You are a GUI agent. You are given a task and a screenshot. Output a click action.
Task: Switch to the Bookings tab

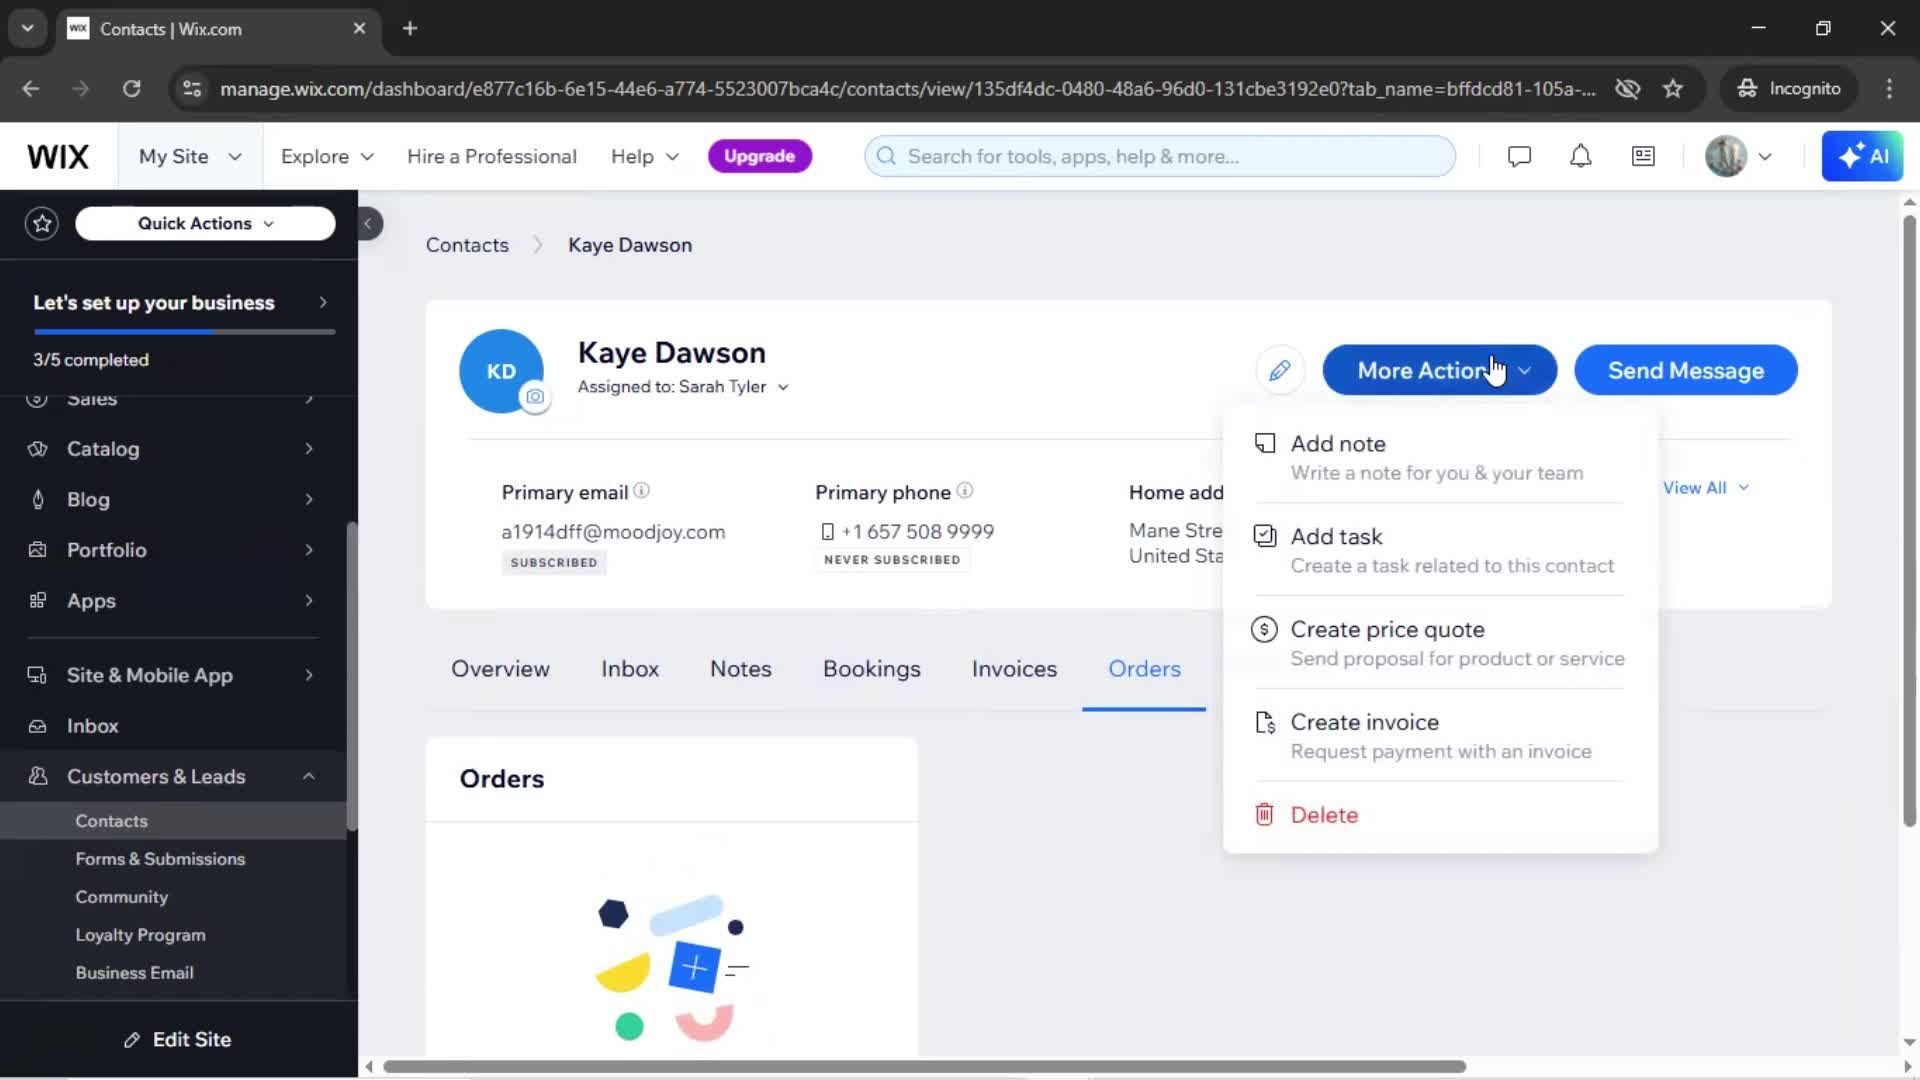pyautogui.click(x=872, y=669)
